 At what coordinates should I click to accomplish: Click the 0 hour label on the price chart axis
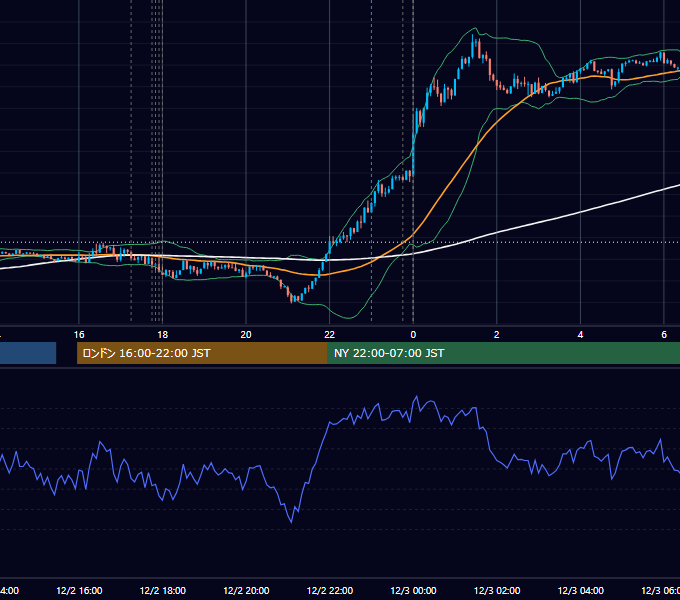pos(413,335)
